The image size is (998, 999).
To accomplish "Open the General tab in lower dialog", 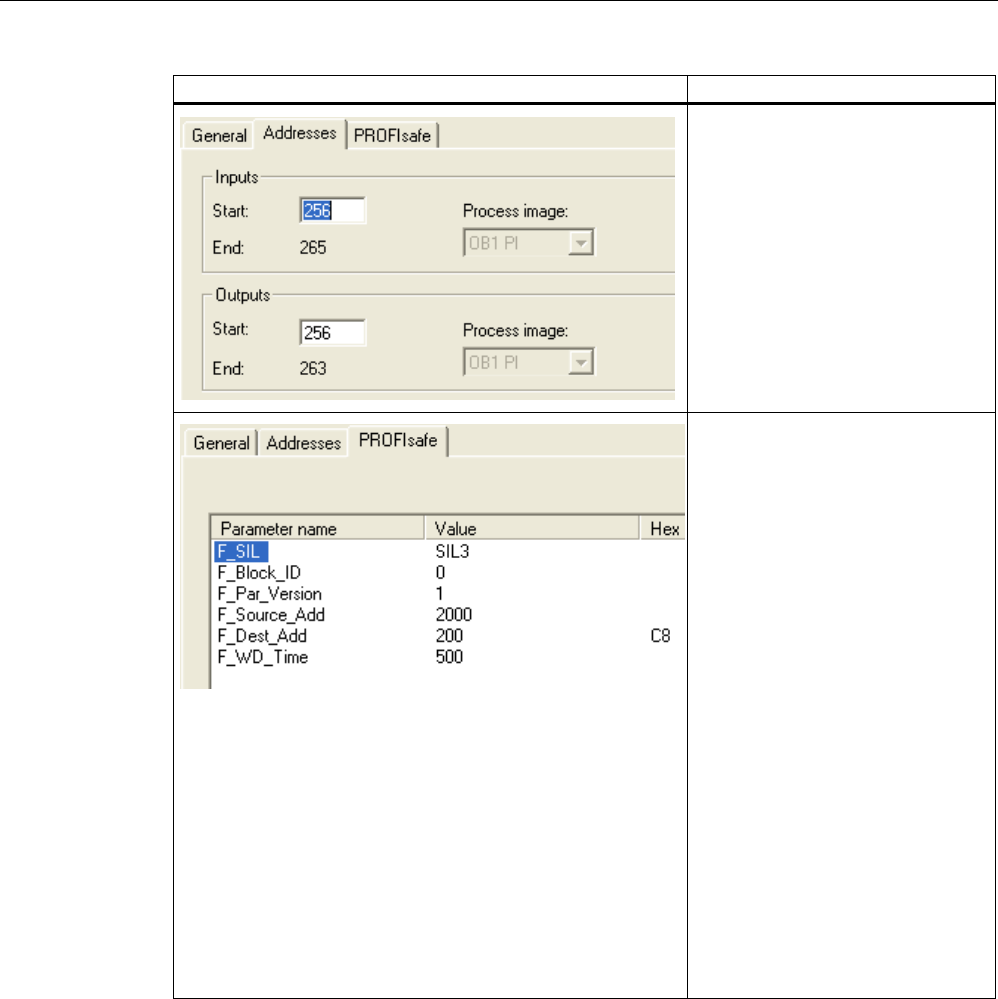I will pyautogui.click(x=221, y=443).
